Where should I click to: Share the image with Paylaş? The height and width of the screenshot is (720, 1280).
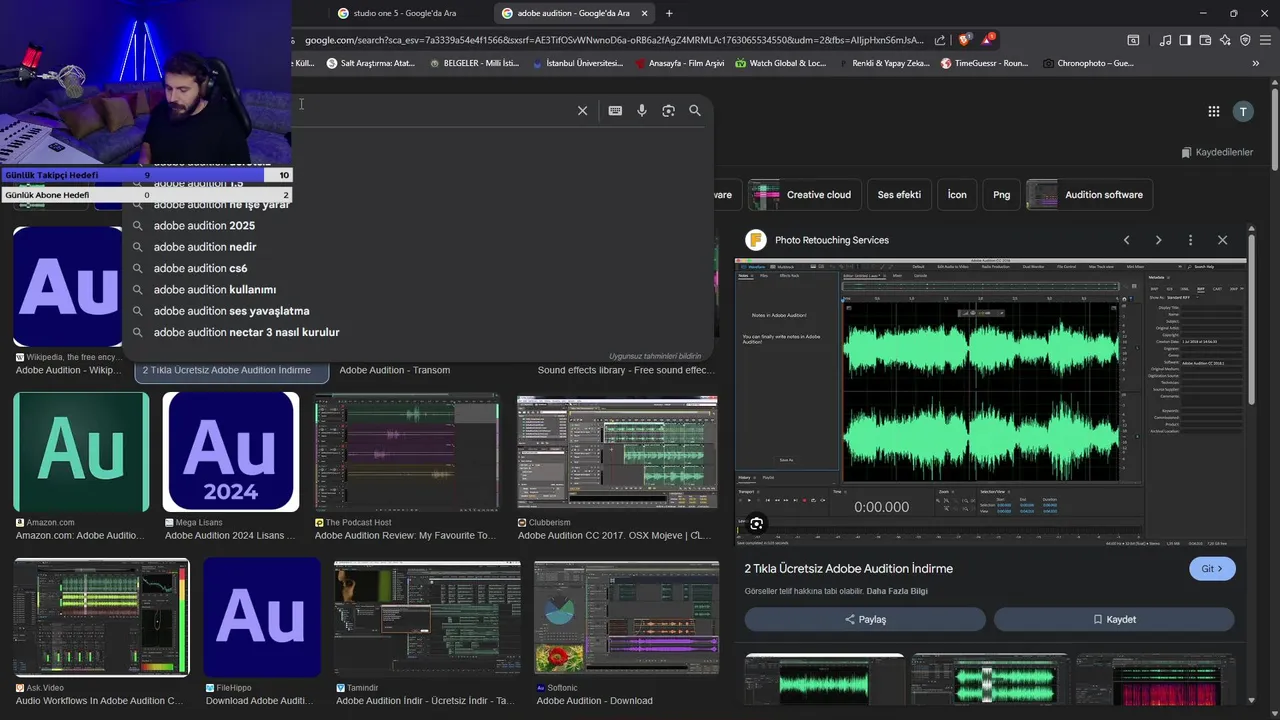click(865, 619)
